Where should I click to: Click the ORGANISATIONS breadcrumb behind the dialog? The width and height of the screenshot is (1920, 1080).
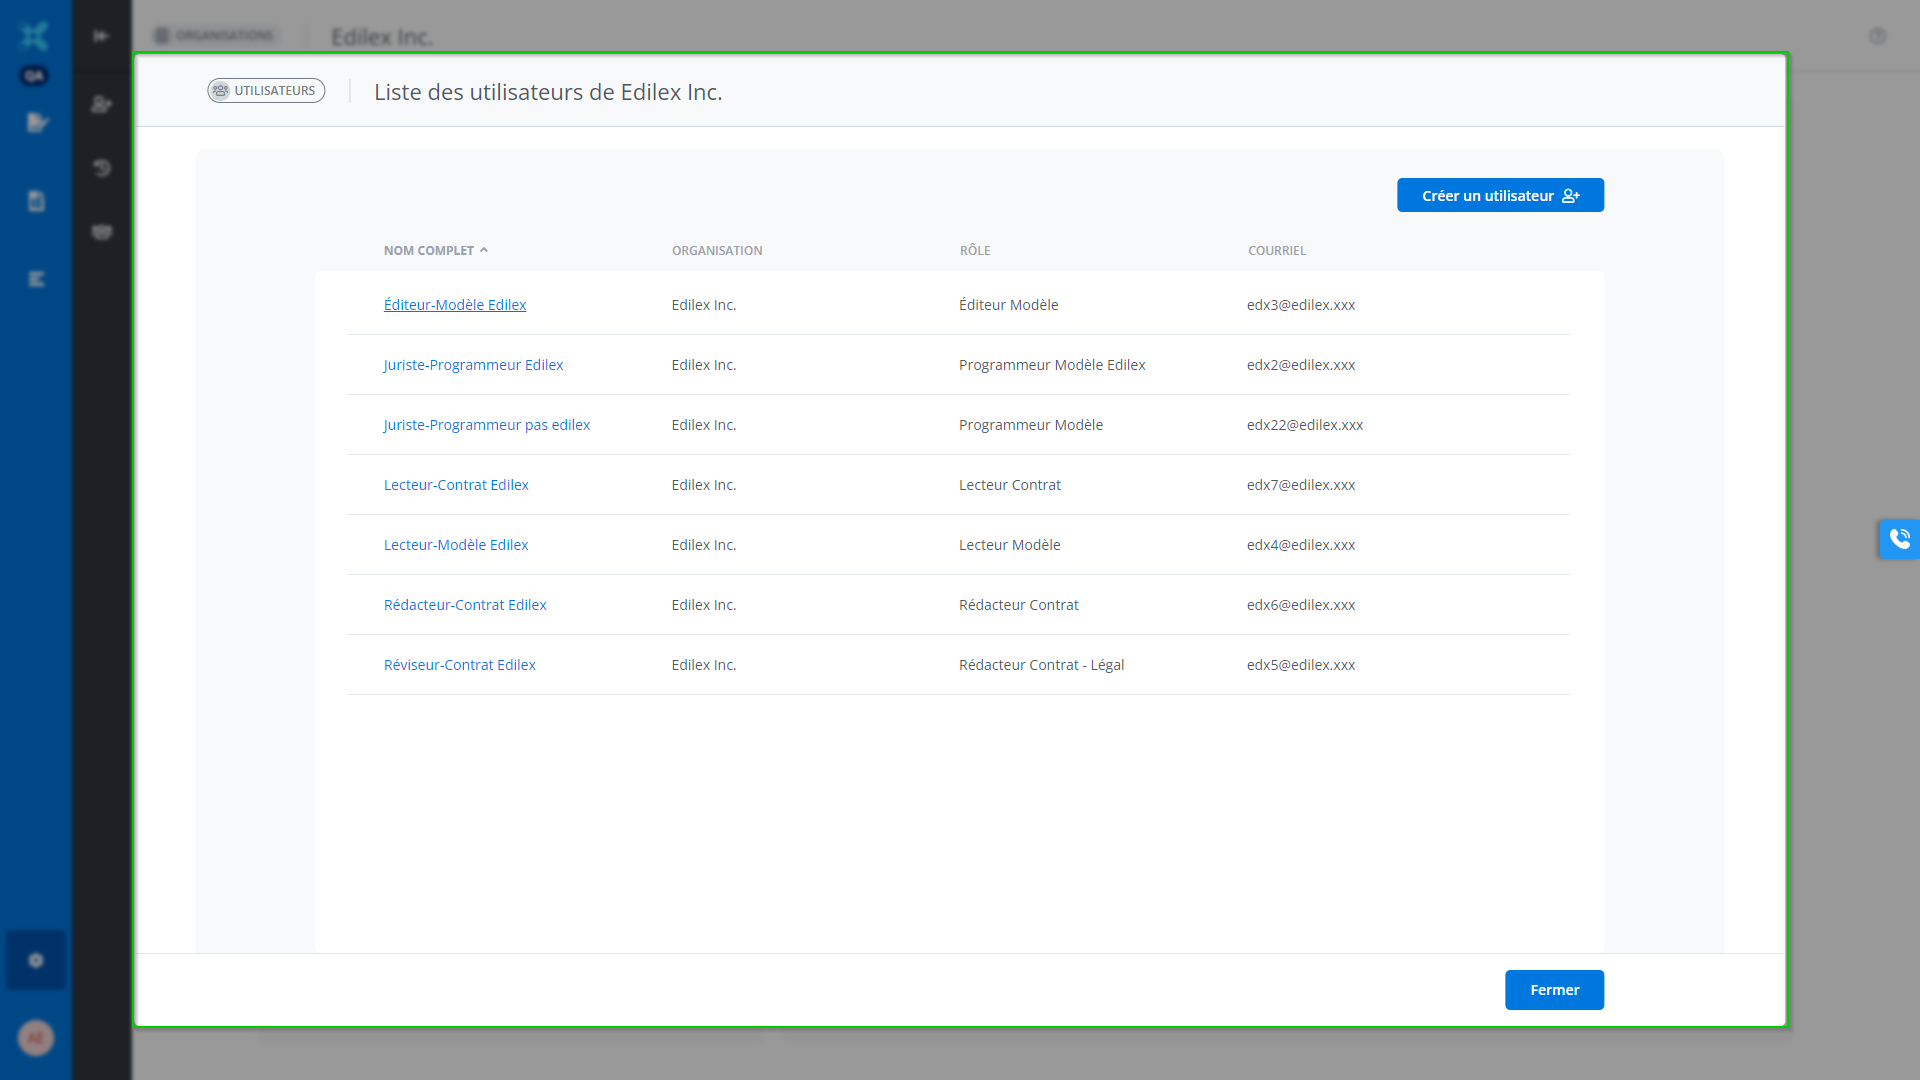click(216, 36)
